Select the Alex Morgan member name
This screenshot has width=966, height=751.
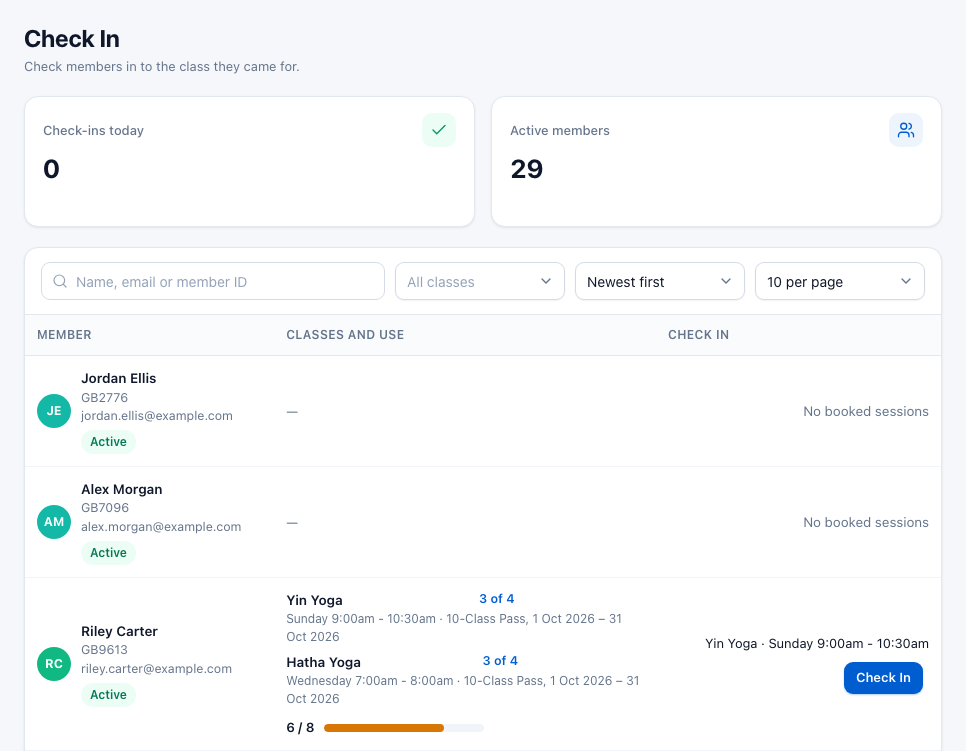point(121,489)
